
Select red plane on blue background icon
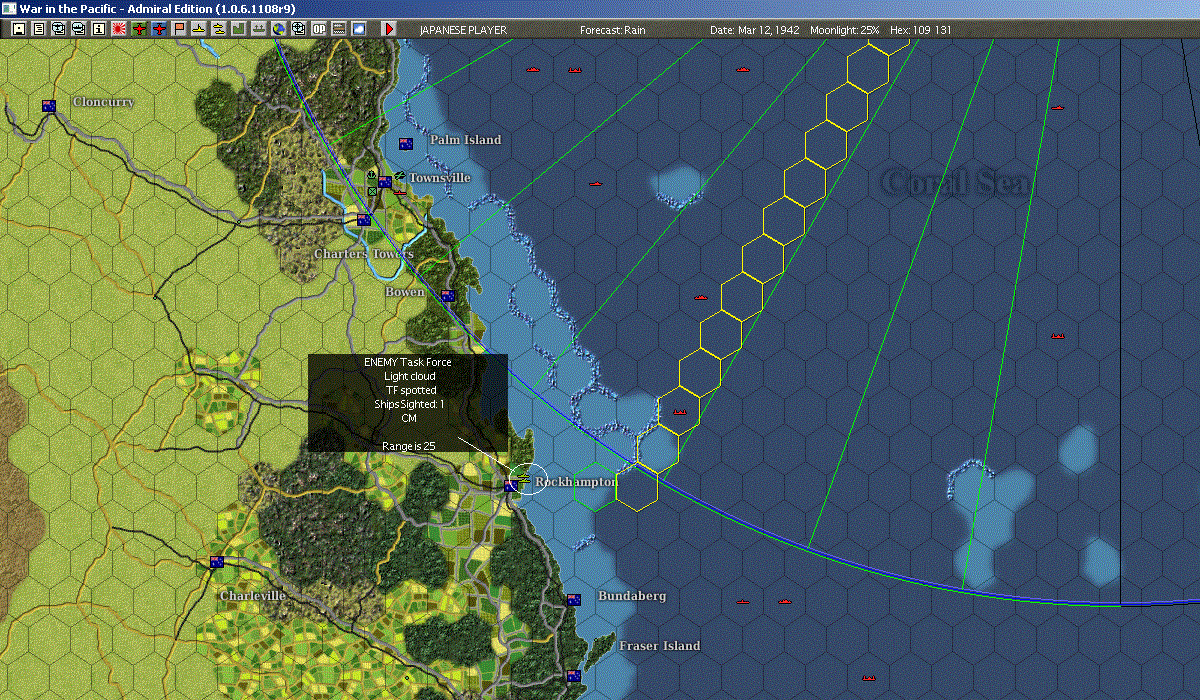point(158,29)
